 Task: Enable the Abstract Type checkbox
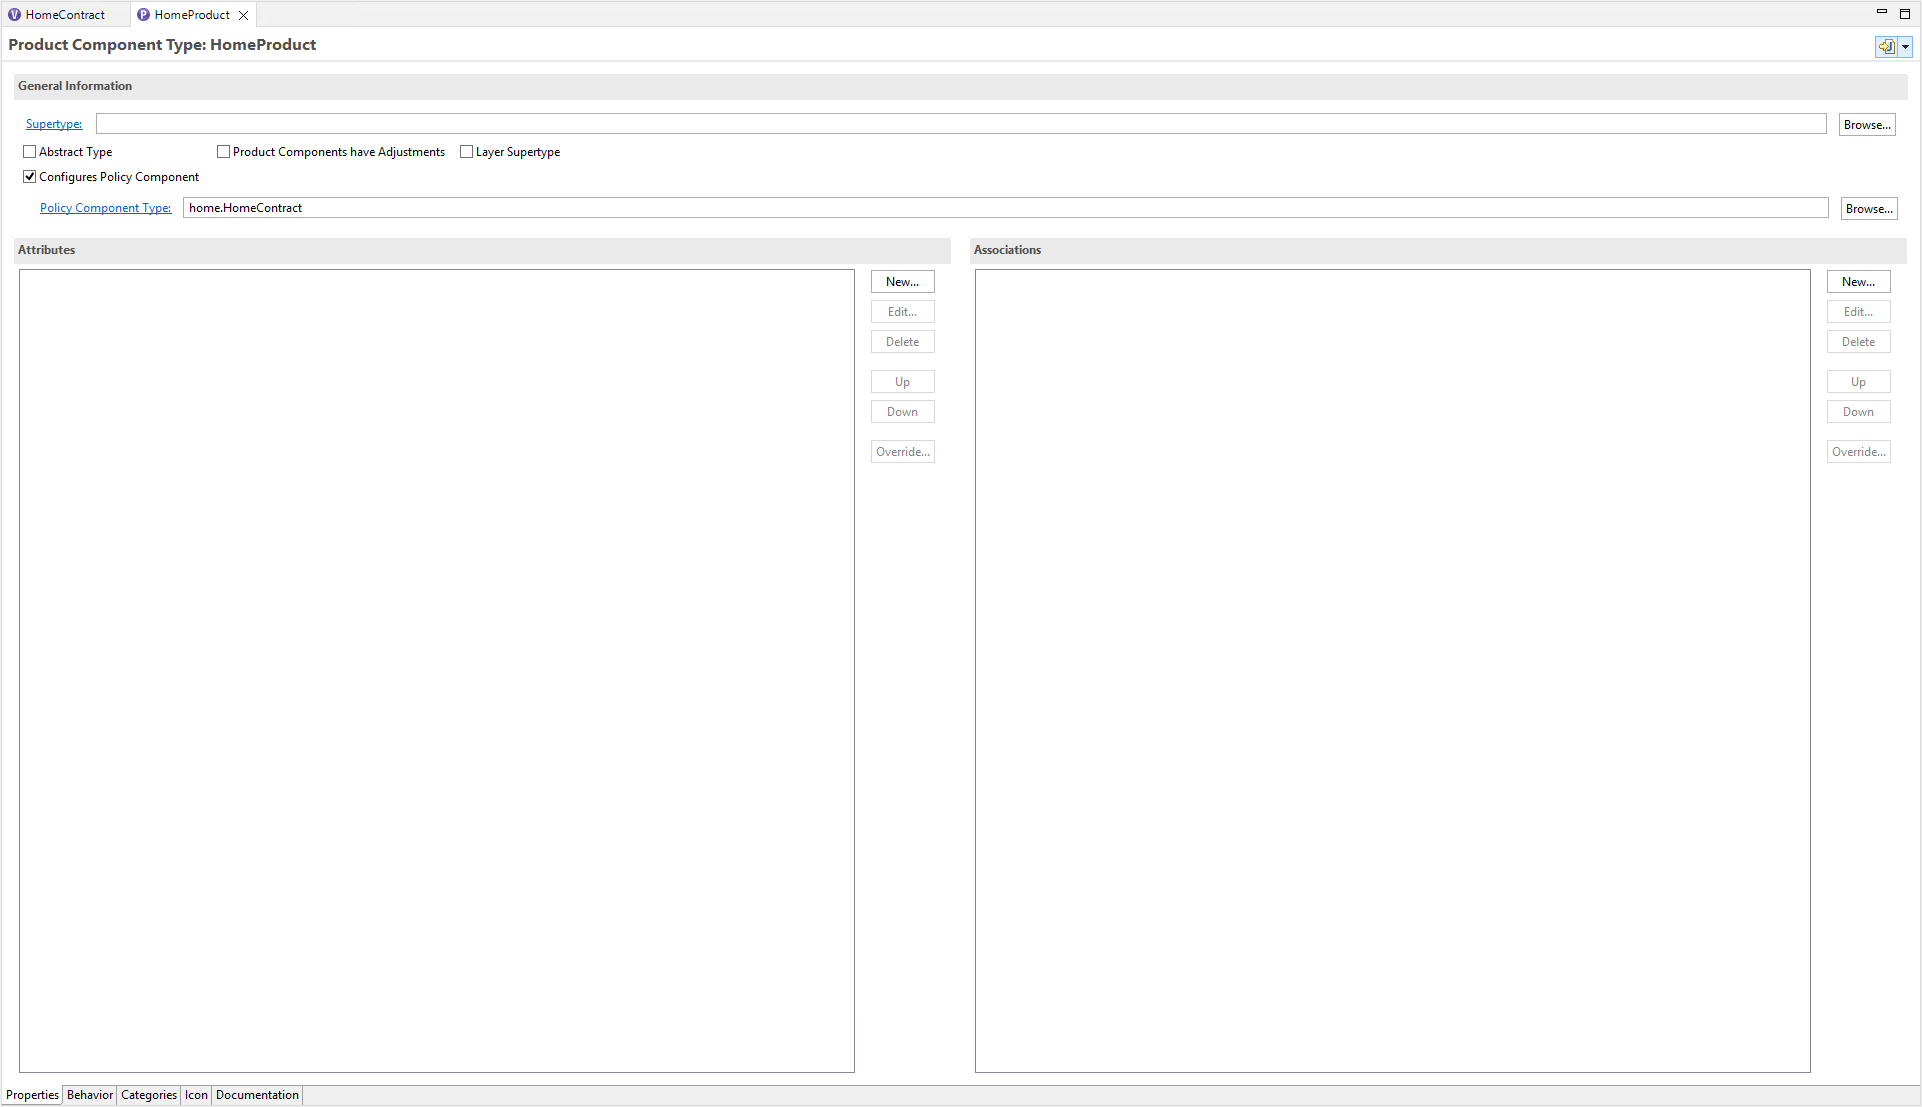click(x=30, y=151)
